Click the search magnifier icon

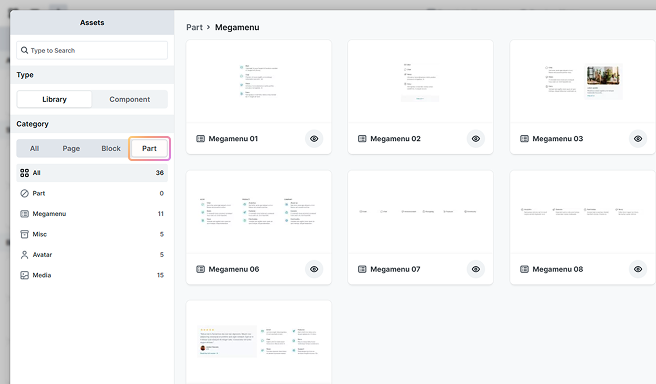(24, 50)
